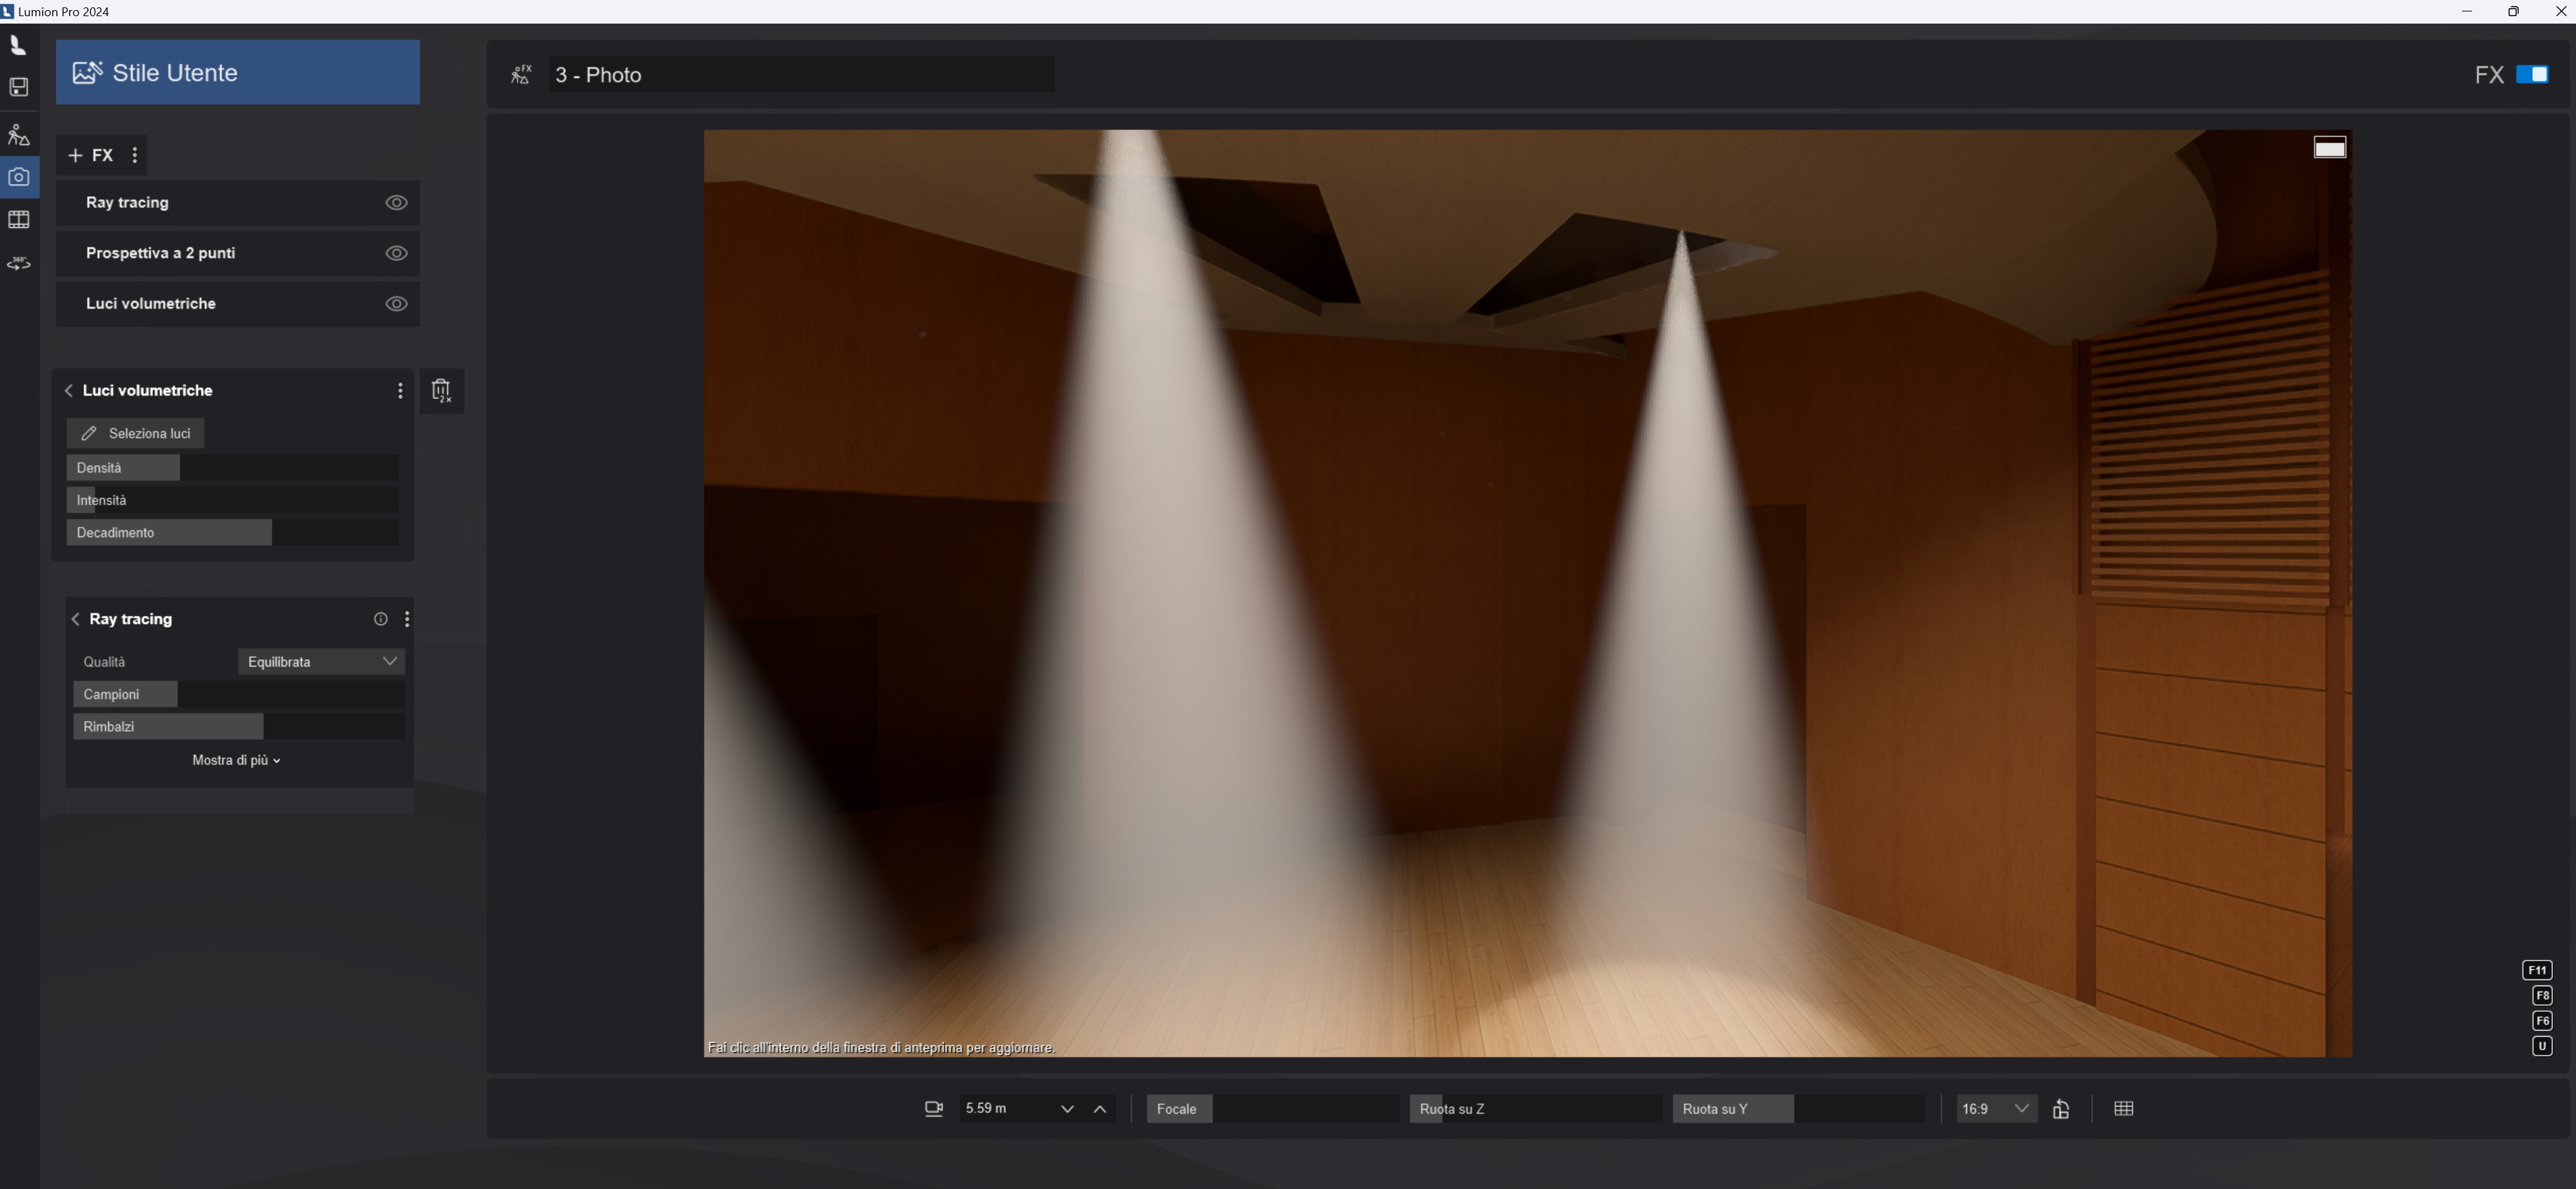Image resolution: width=2576 pixels, height=1189 pixels.
Task: Click the Stile Utente style button
Action: 238,72
